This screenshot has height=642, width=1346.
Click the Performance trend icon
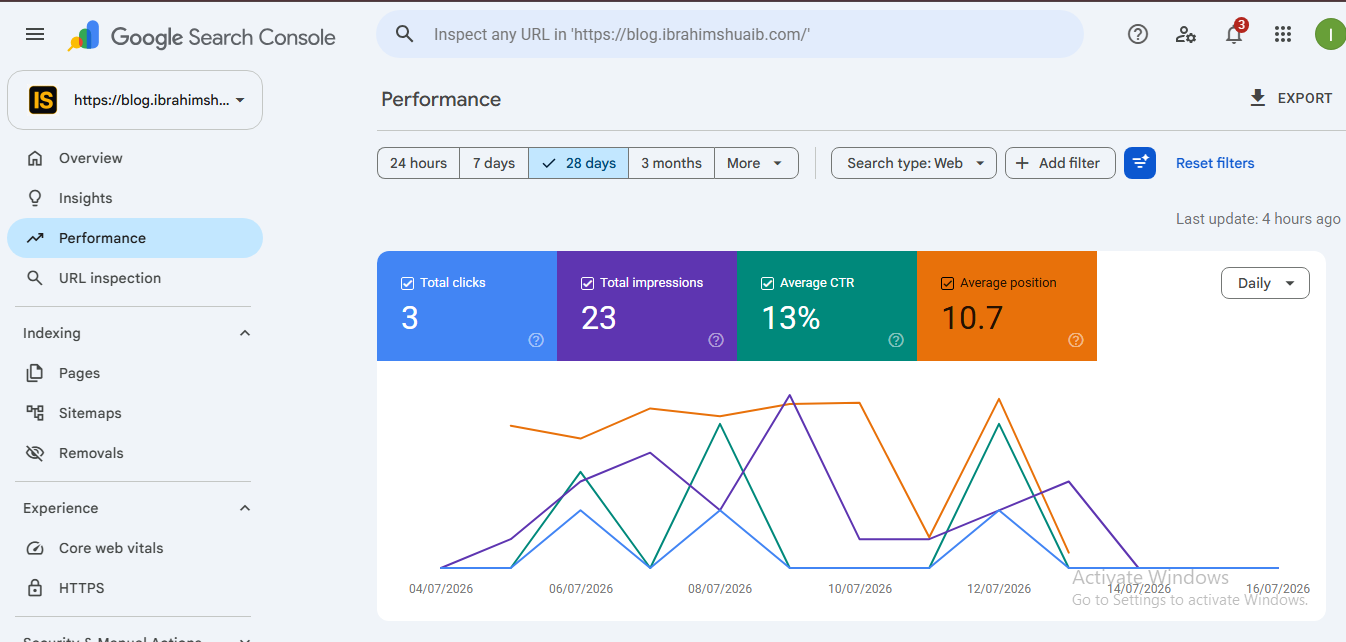point(35,238)
